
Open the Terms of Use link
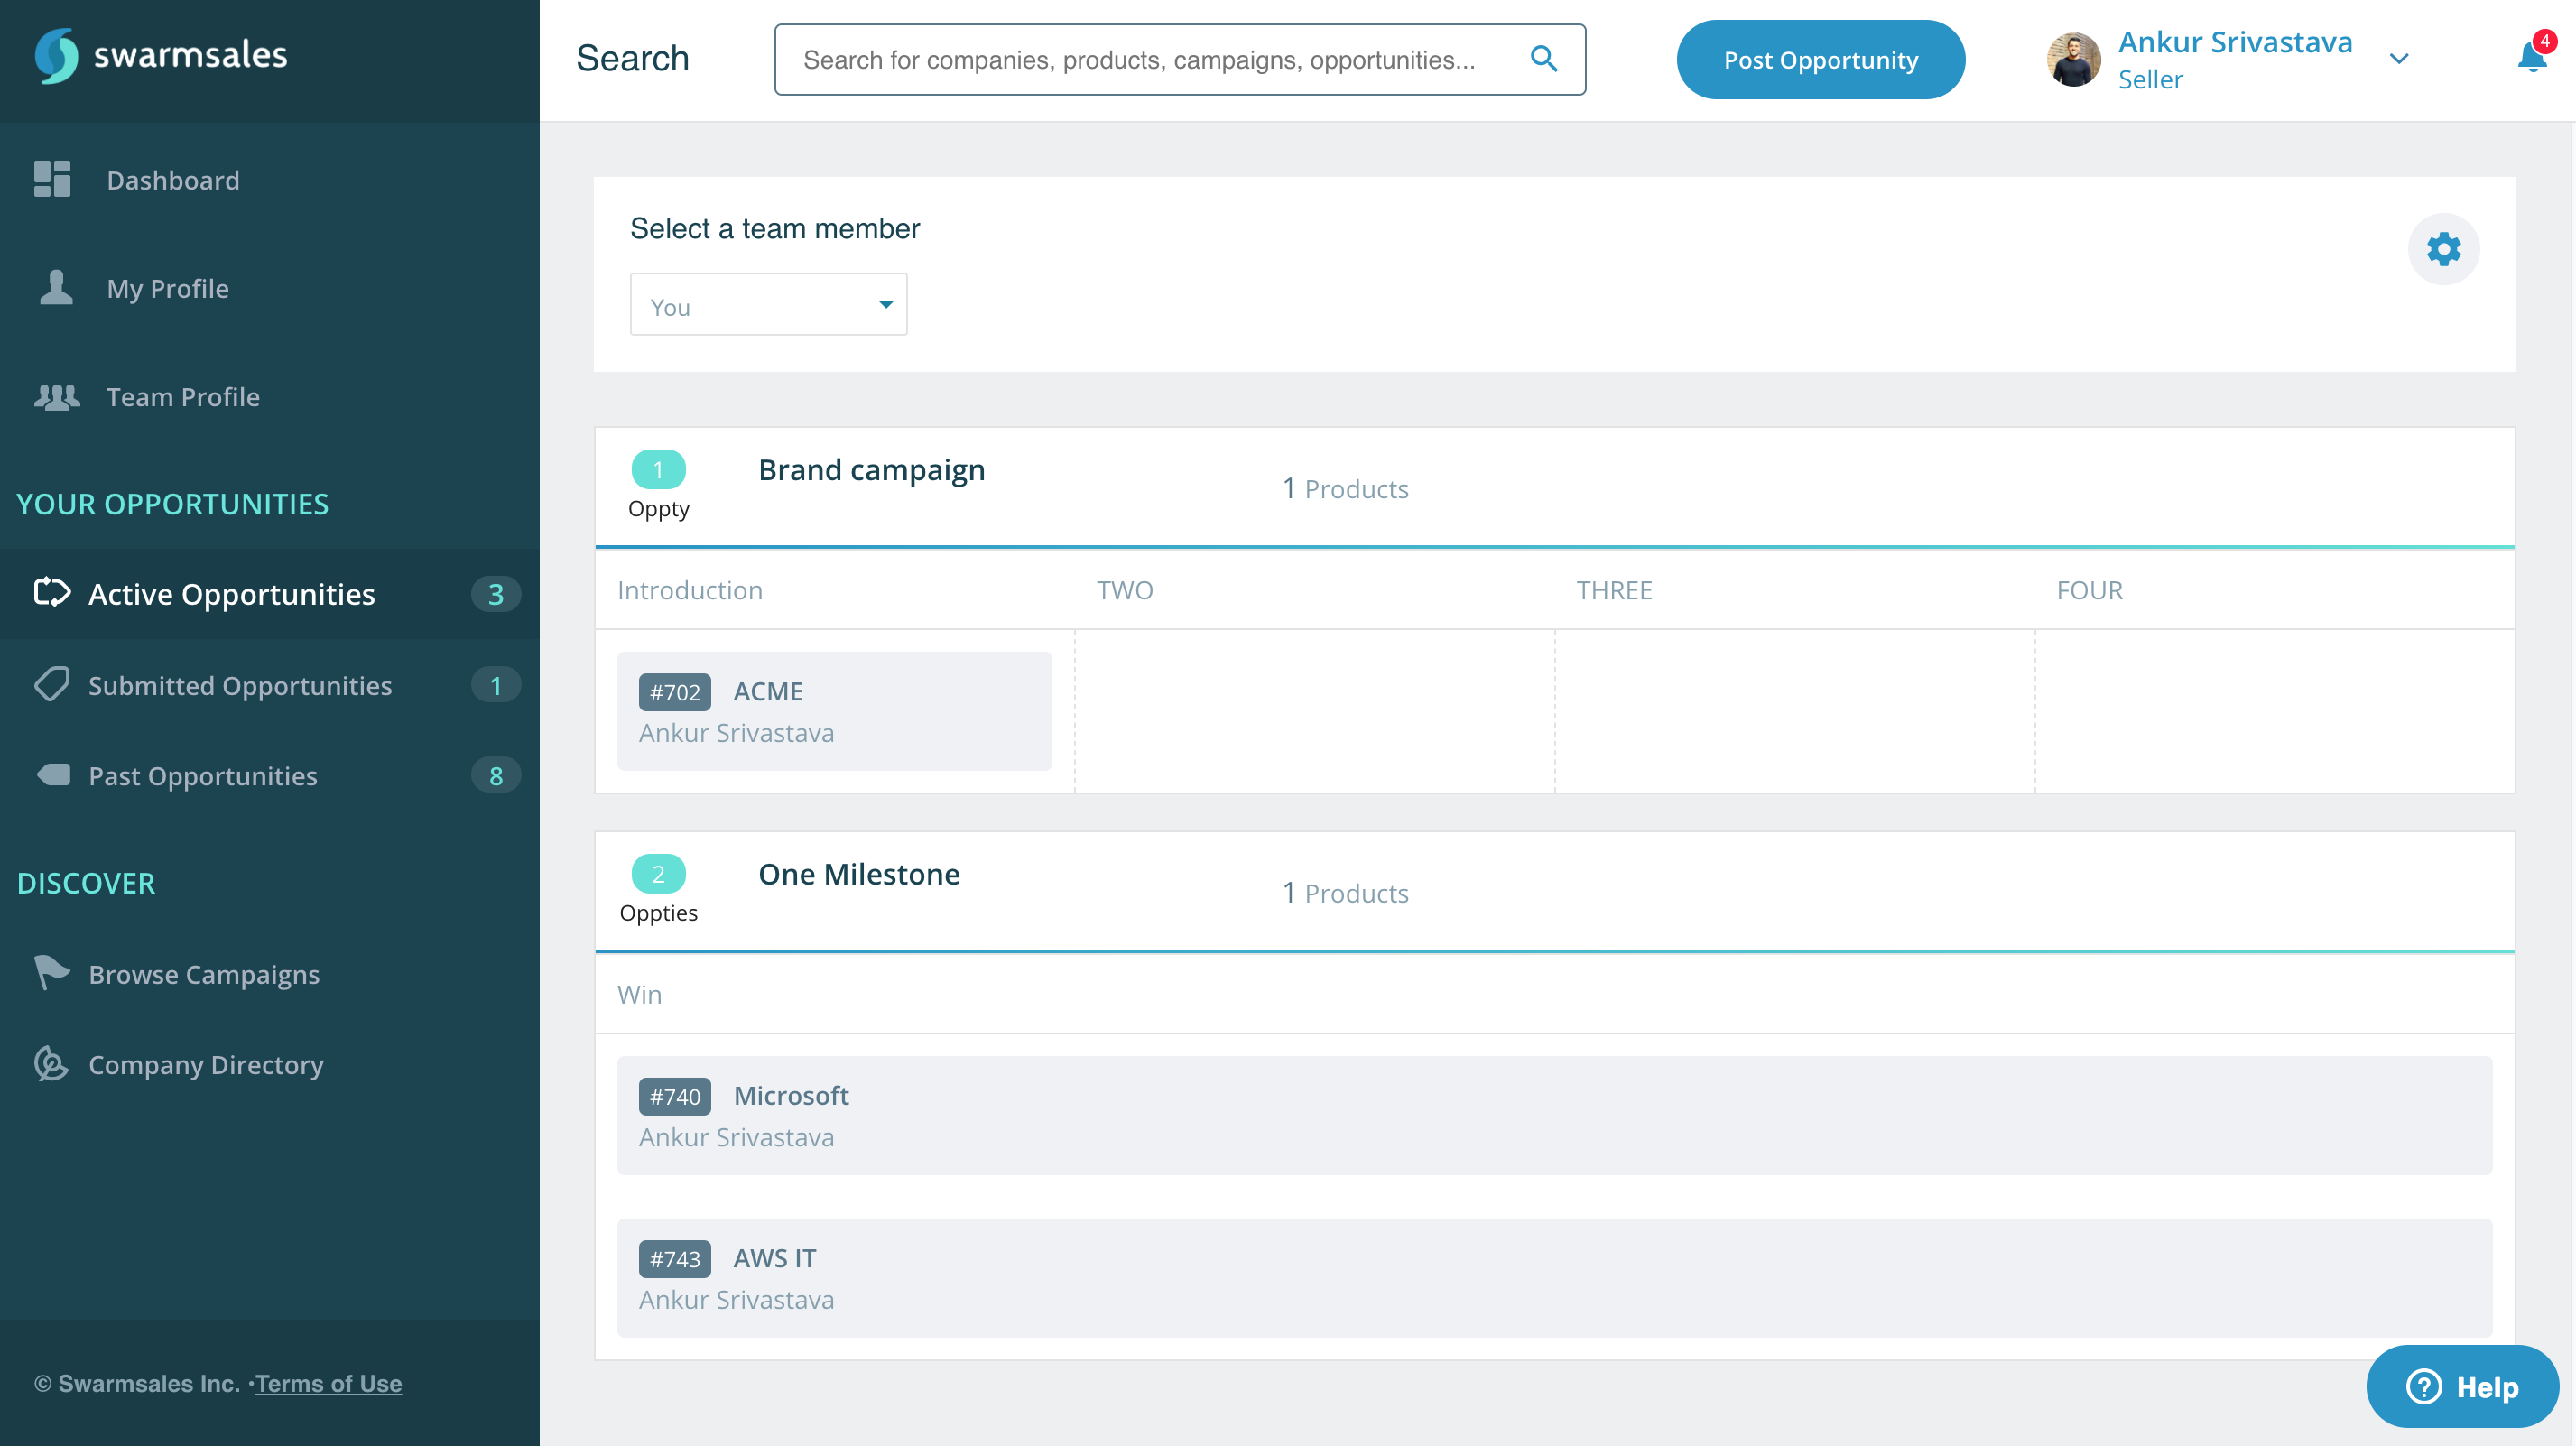coord(328,1383)
